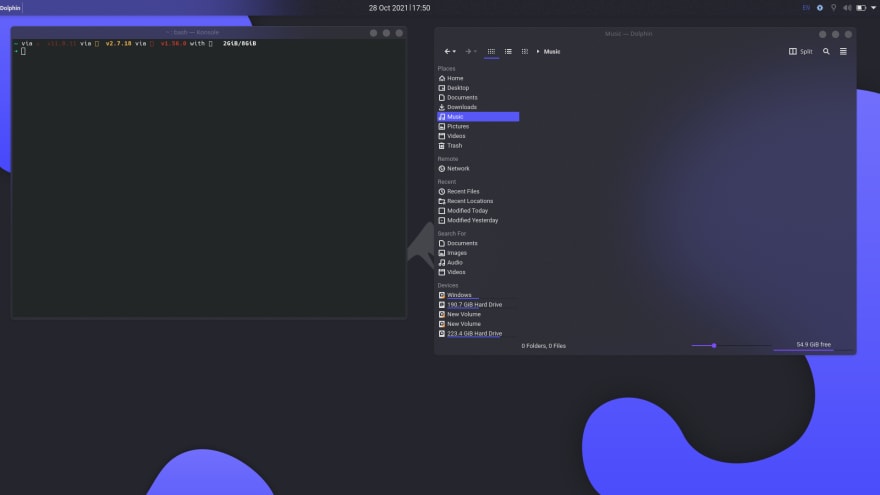Viewport: 880px width, 495px height.
Task: Open Trash in the Places panel
Action: tap(478, 145)
